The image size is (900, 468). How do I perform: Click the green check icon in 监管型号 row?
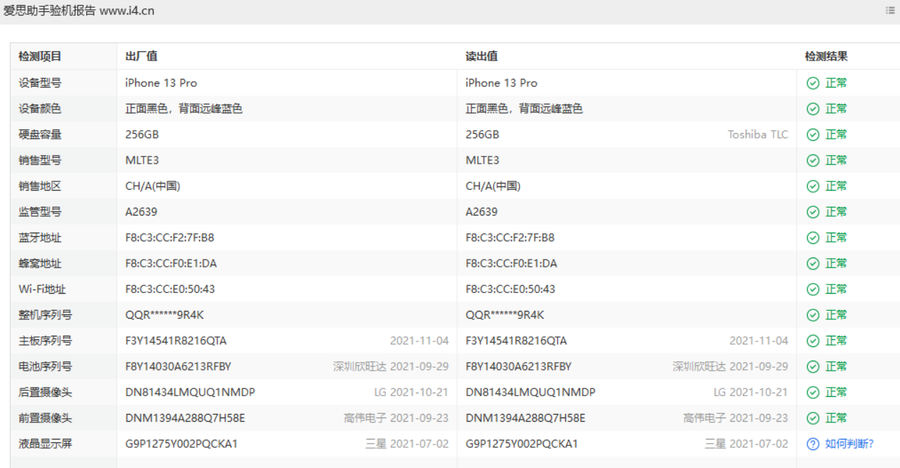(813, 212)
